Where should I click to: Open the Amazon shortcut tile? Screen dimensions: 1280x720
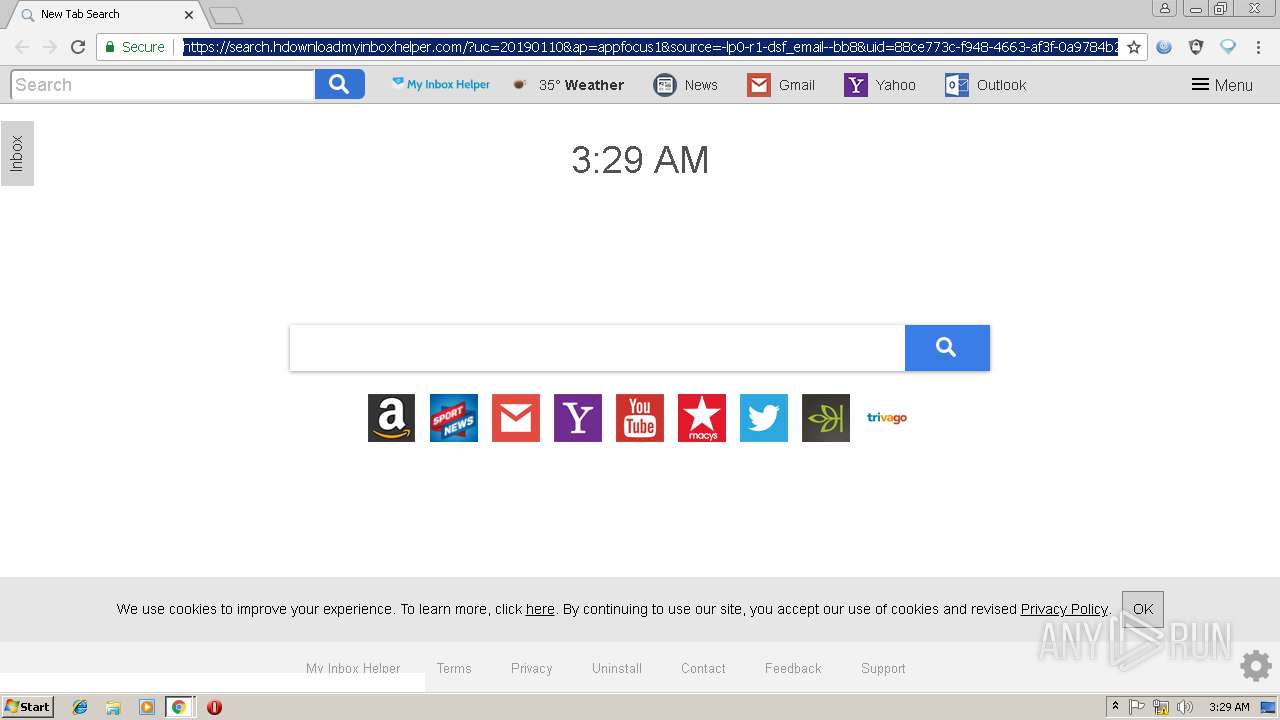(391, 418)
